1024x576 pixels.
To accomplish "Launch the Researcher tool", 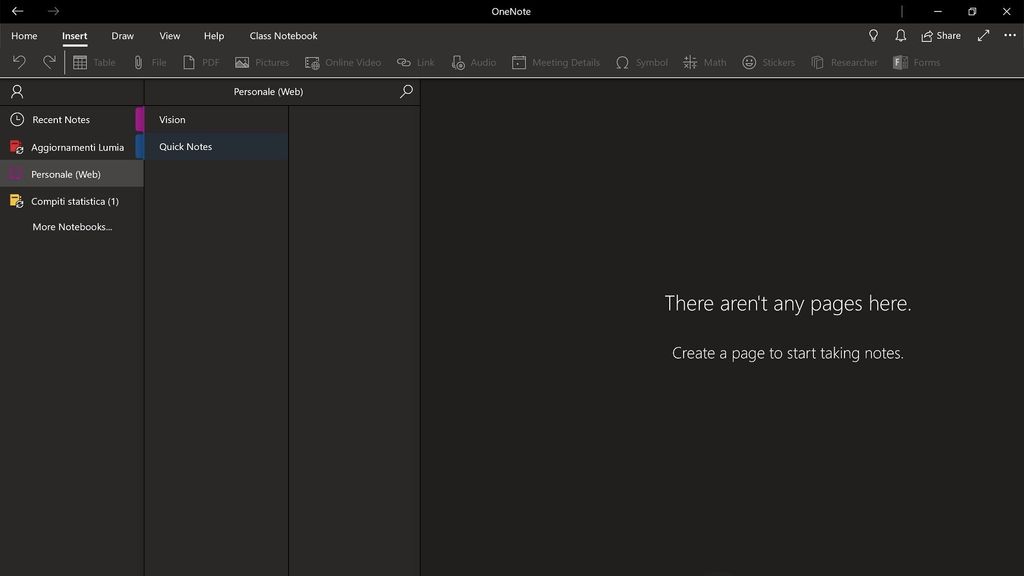I will tap(844, 61).
